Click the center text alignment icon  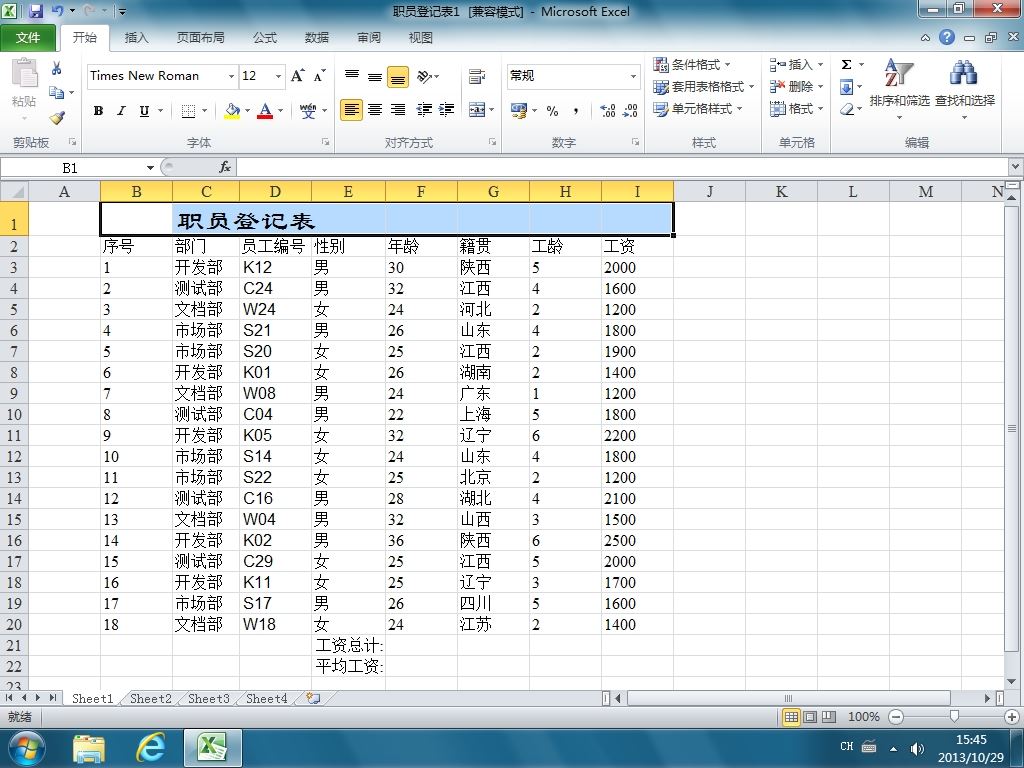click(x=375, y=110)
